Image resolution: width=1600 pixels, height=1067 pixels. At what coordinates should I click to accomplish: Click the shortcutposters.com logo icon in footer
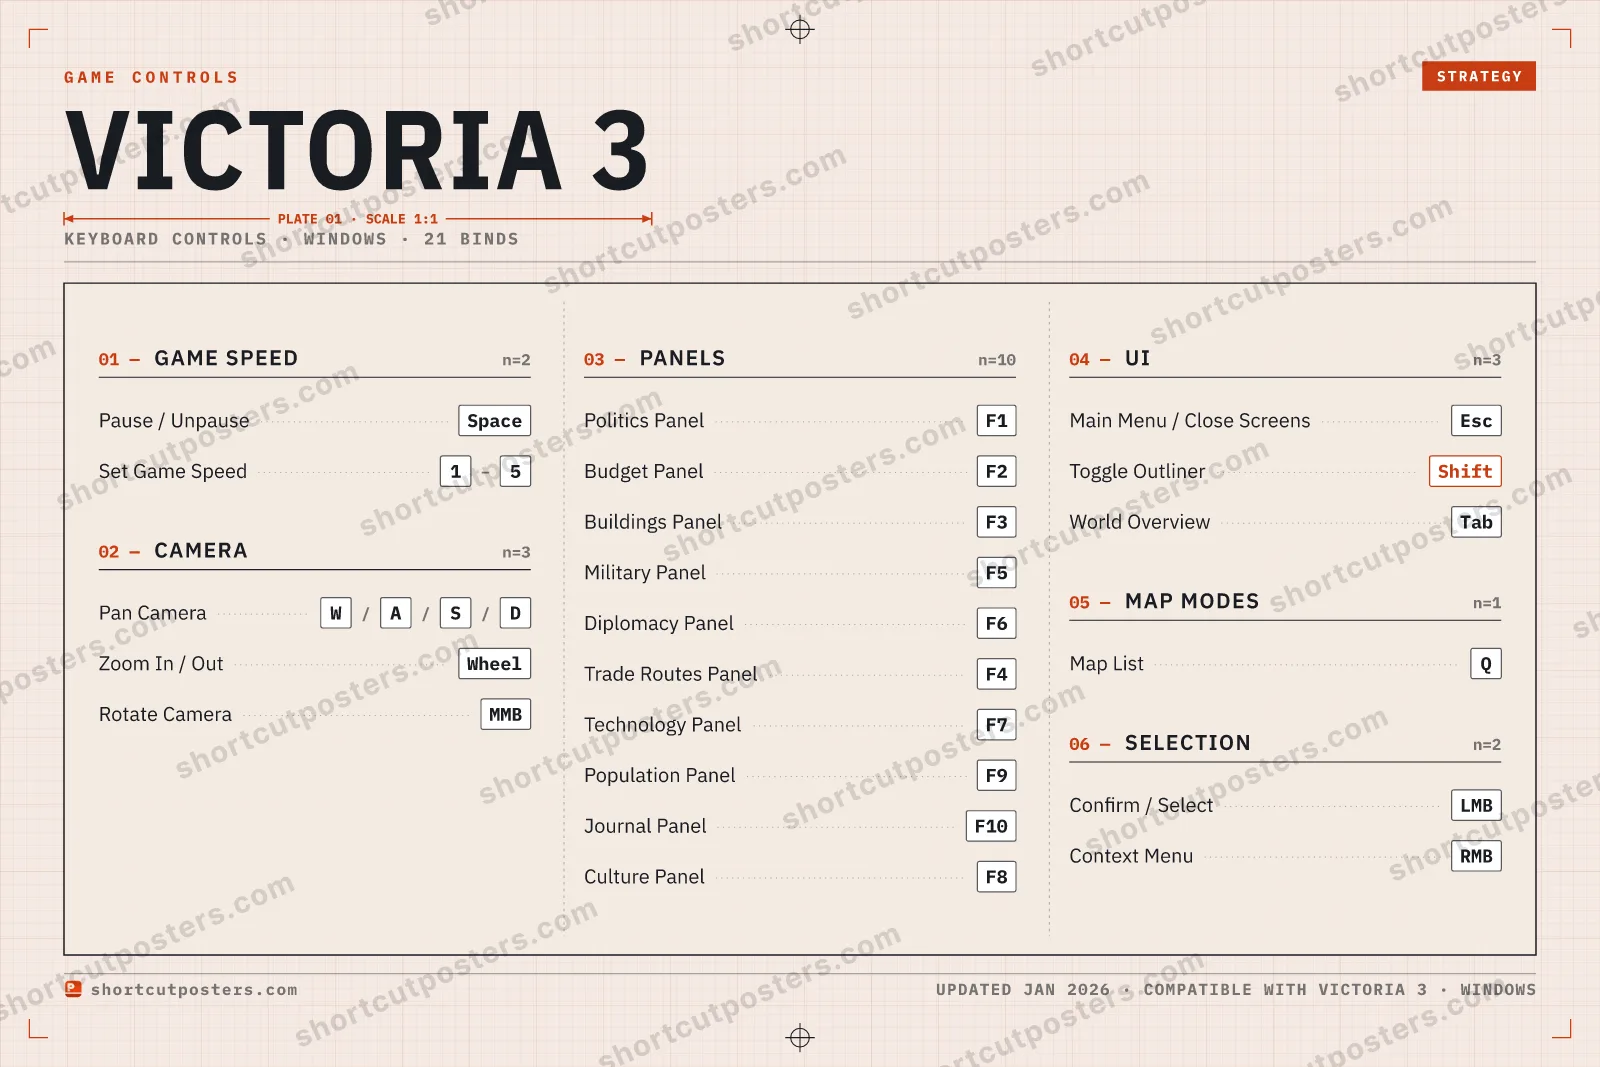[73, 989]
